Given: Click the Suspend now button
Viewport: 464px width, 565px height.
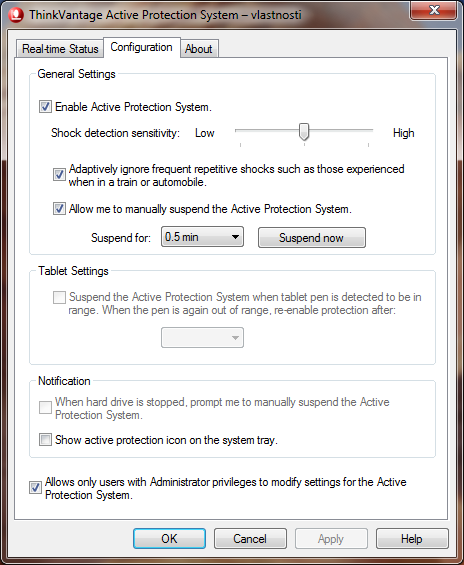Looking at the screenshot, I should click(312, 237).
